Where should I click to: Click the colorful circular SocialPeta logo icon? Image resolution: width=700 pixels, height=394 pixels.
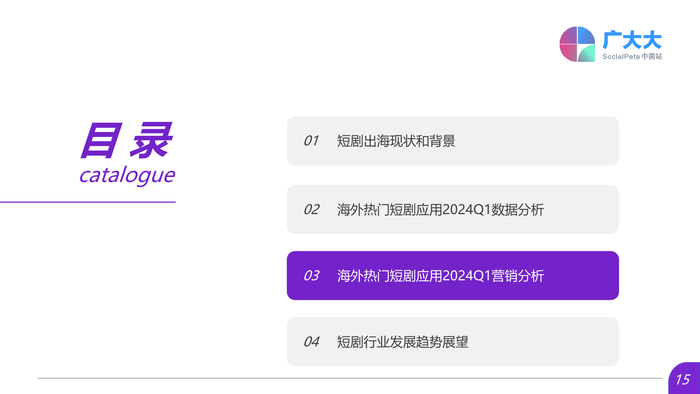pyautogui.click(x=577, y=44)
